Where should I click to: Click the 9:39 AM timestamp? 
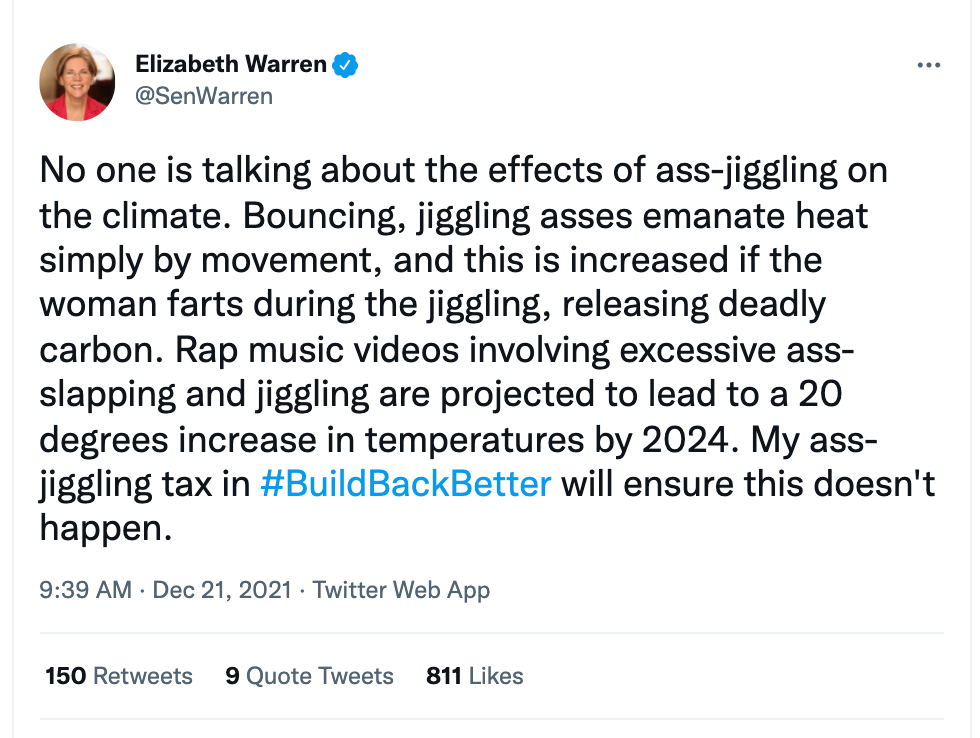85,590
